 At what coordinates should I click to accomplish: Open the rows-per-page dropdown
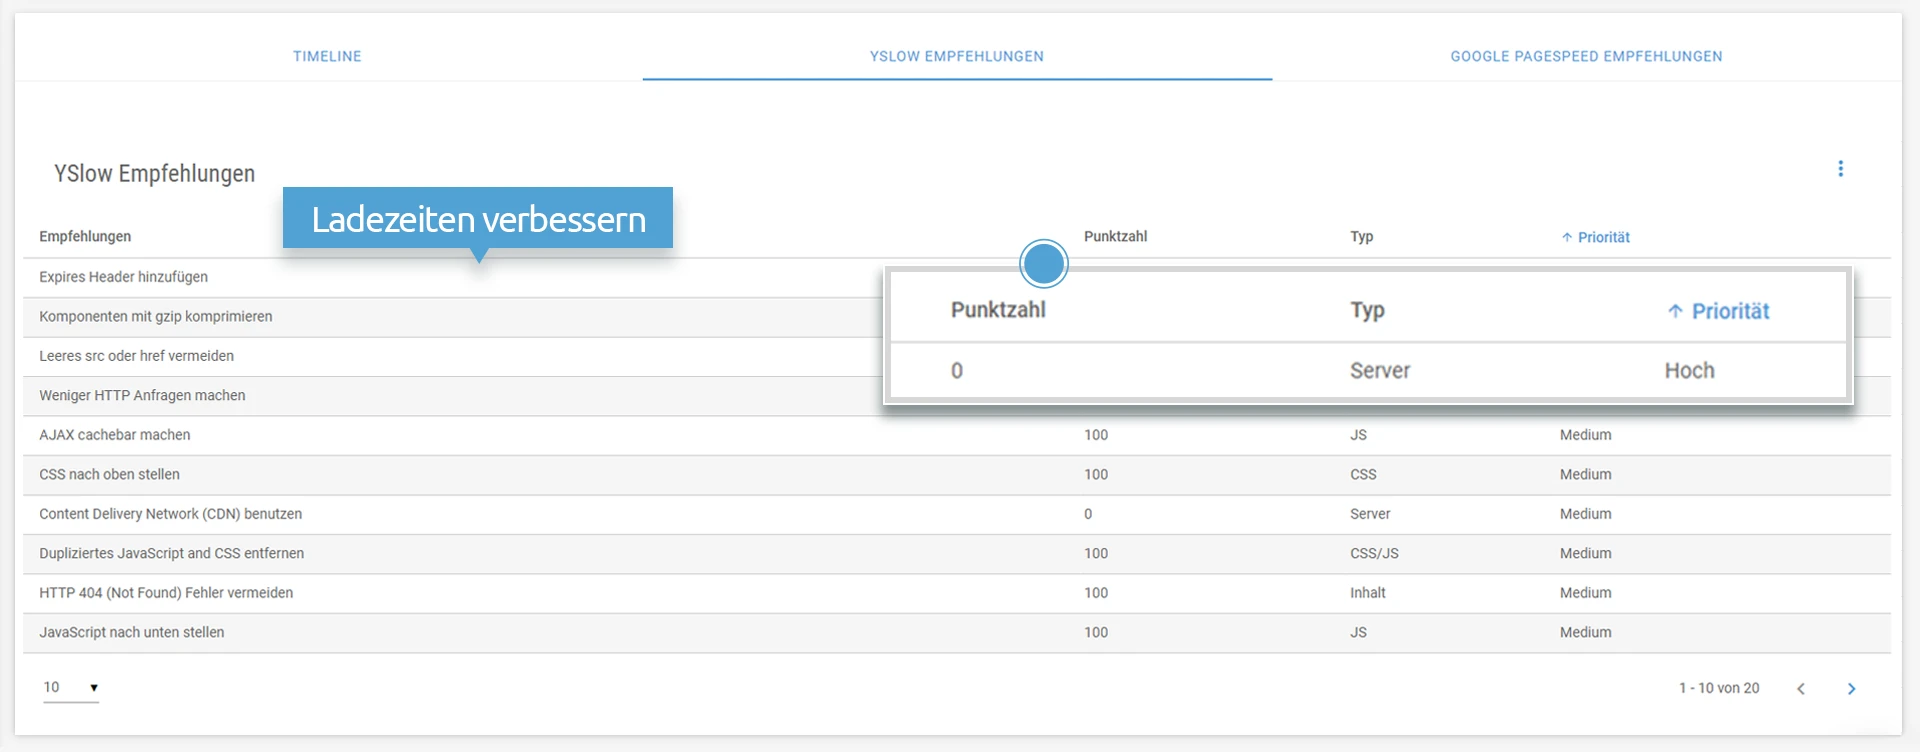pyautogui.click(x=71, y=688)
